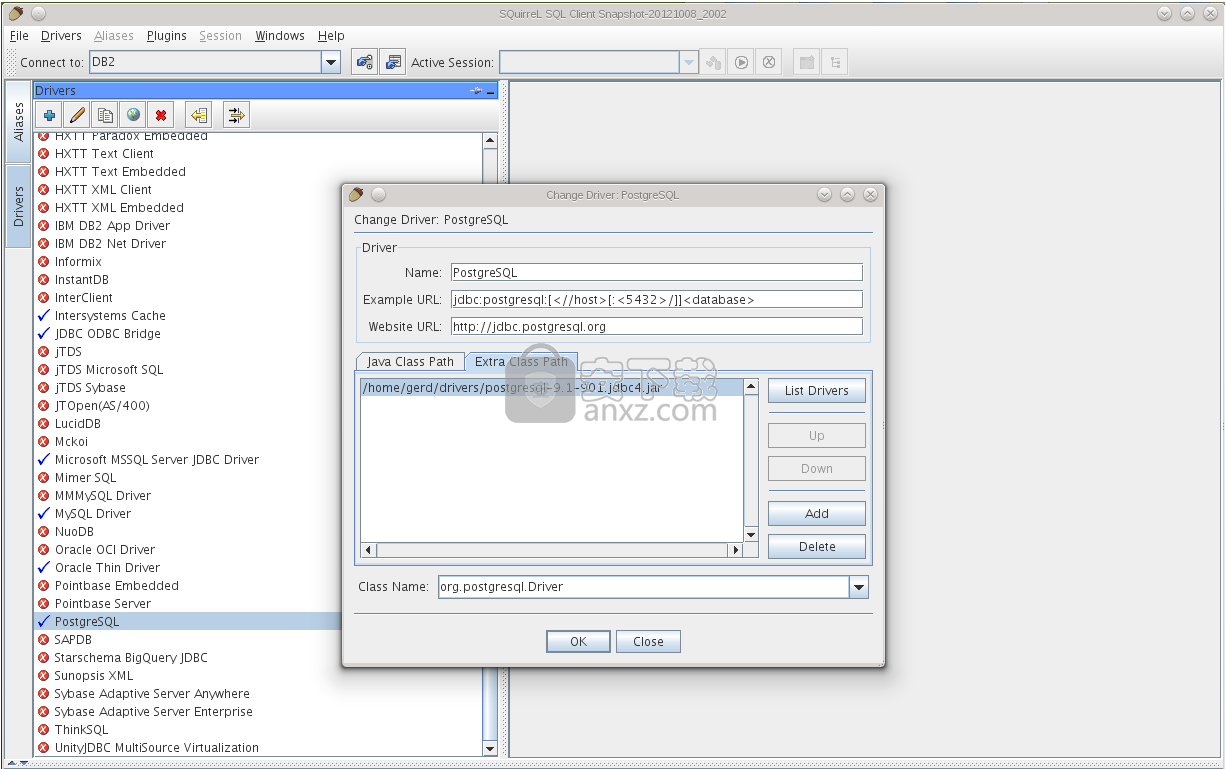Select MySQL Driver in the drivers list
This screenshot has width=1226, height=769.
[93, 514]
